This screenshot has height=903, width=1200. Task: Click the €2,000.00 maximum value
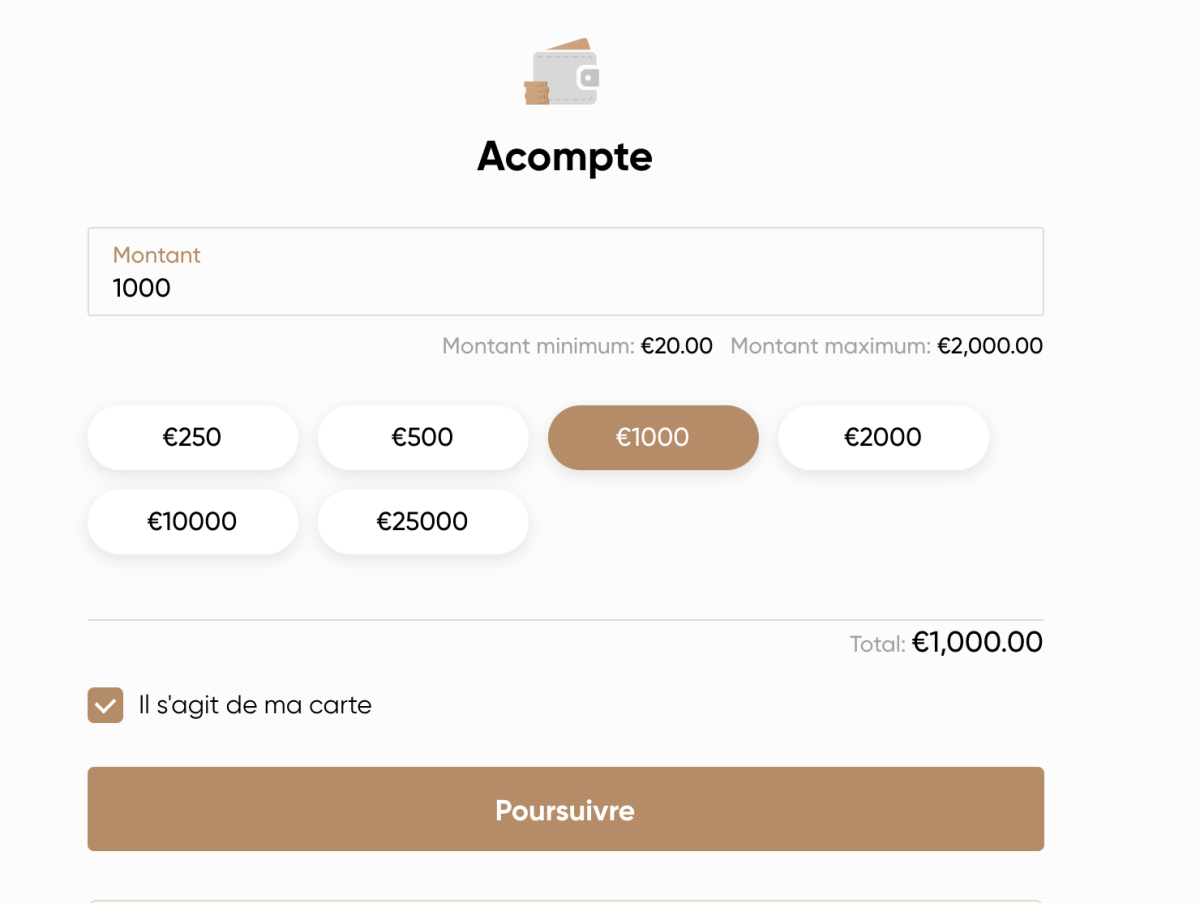click(990, 346)
